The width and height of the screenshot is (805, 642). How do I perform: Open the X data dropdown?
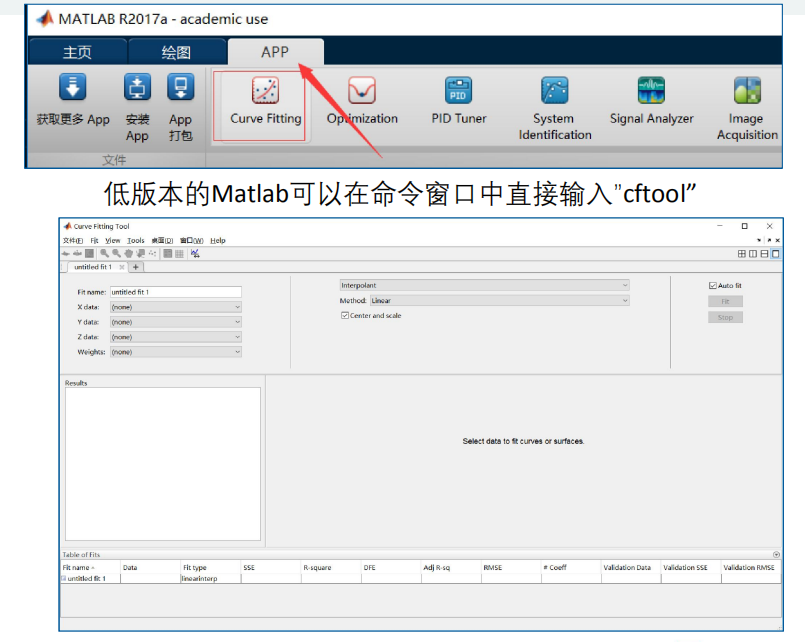(176, 307)
